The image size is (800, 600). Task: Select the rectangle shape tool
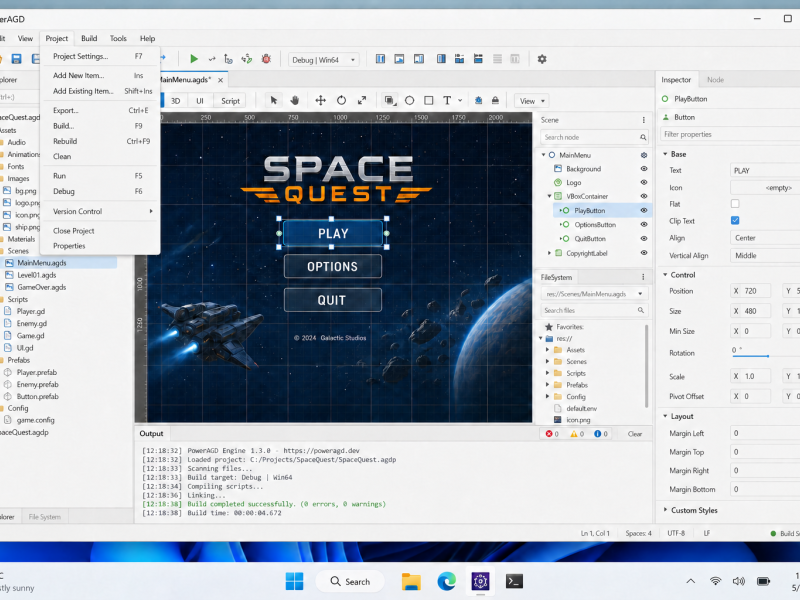click(x=429, y=101)
